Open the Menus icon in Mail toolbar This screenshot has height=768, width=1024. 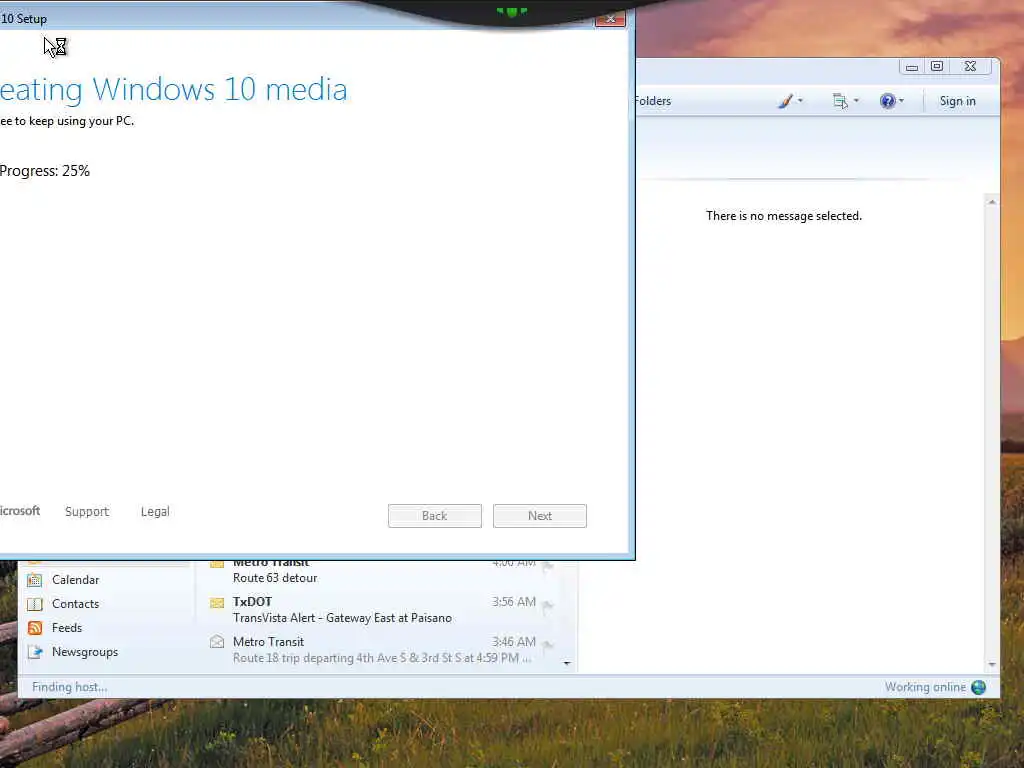tap(840, 101)
